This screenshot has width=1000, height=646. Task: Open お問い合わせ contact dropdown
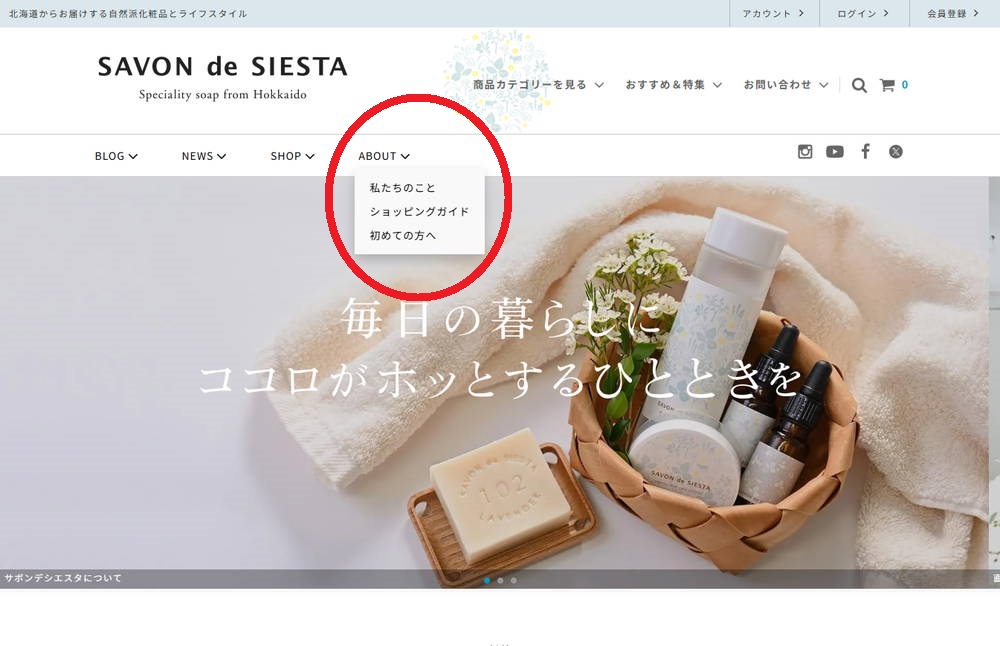coord(786,85)
